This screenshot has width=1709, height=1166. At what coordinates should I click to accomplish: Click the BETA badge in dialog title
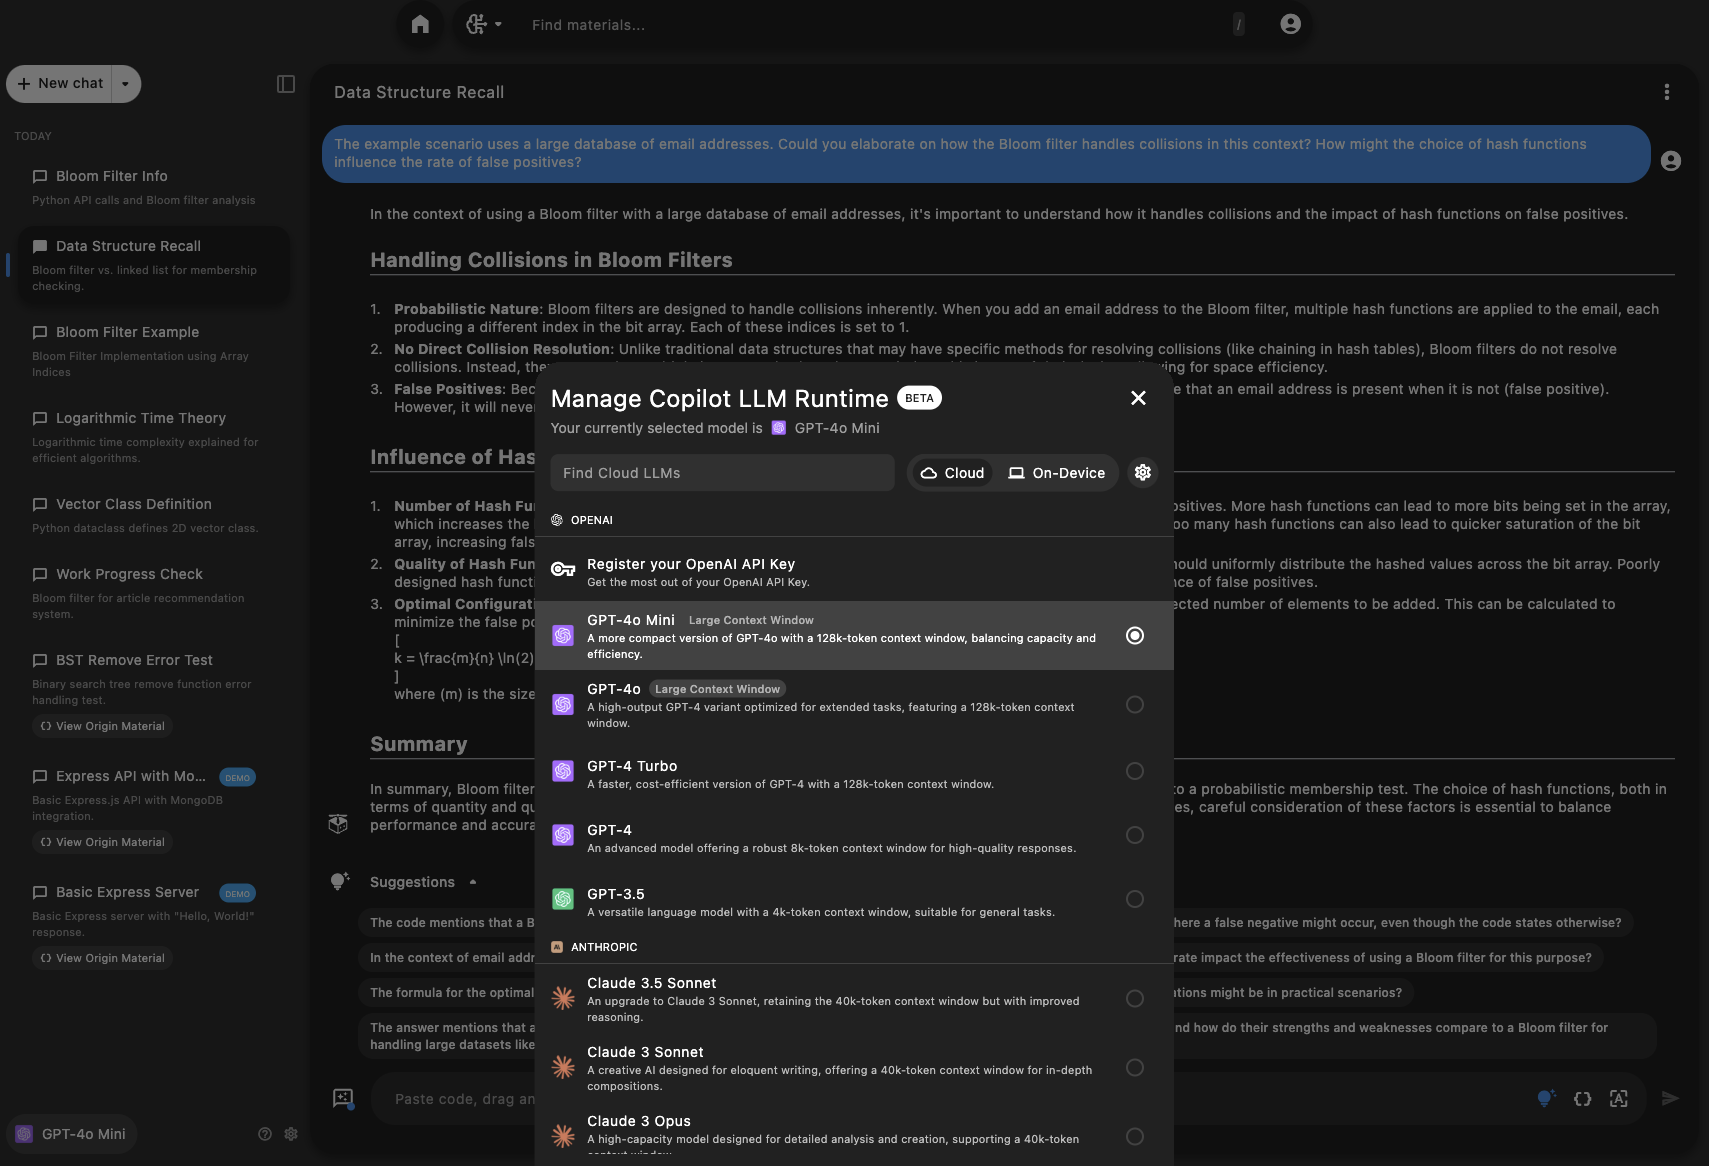[919, 398]
